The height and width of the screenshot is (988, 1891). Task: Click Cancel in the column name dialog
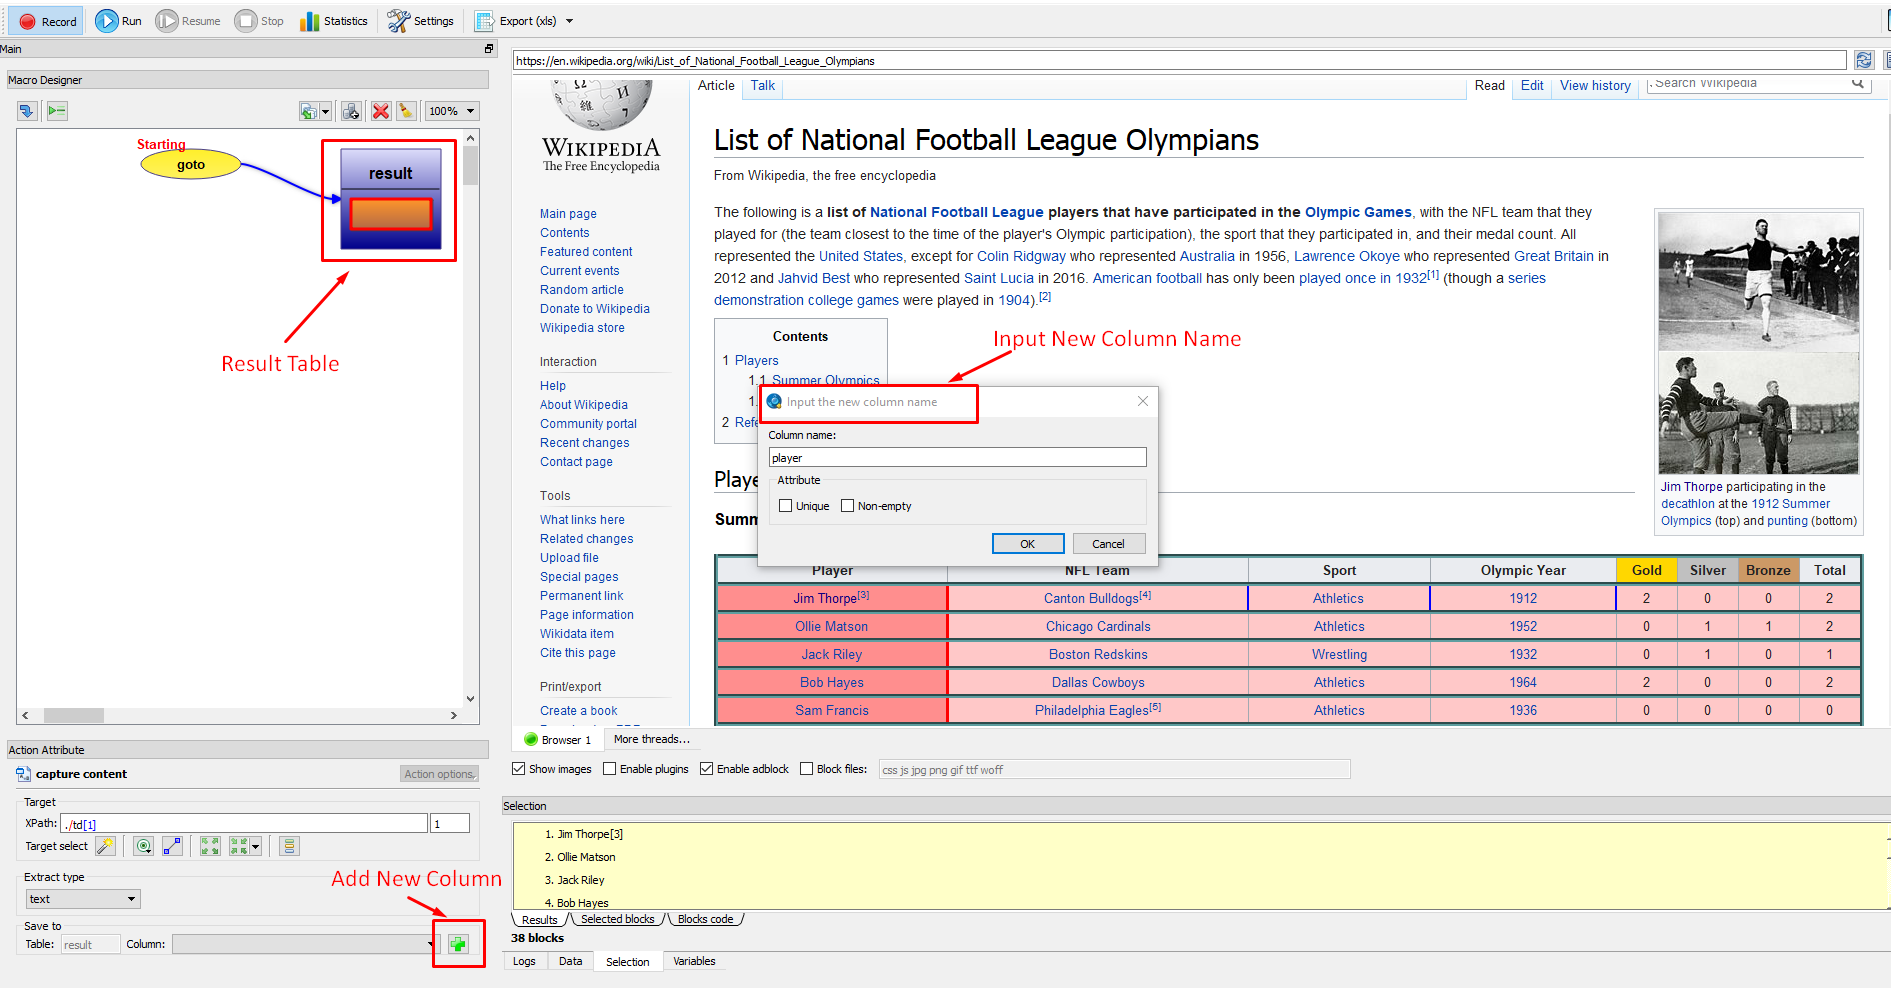[1108, 544]
